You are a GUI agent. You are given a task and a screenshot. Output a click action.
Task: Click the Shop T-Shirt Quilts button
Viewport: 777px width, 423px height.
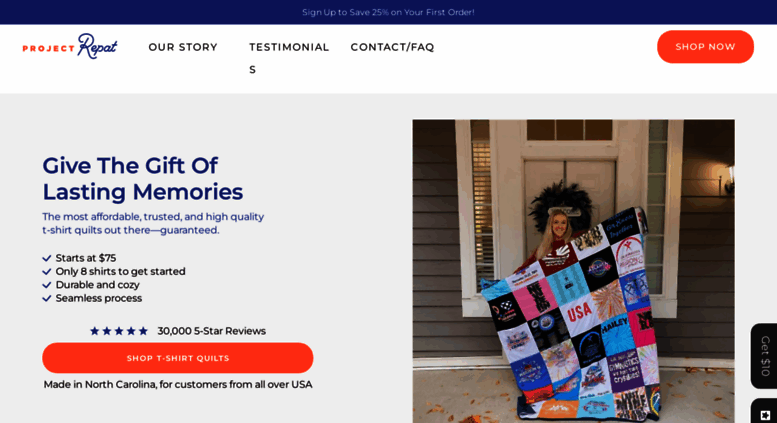(x=177, y=358)
